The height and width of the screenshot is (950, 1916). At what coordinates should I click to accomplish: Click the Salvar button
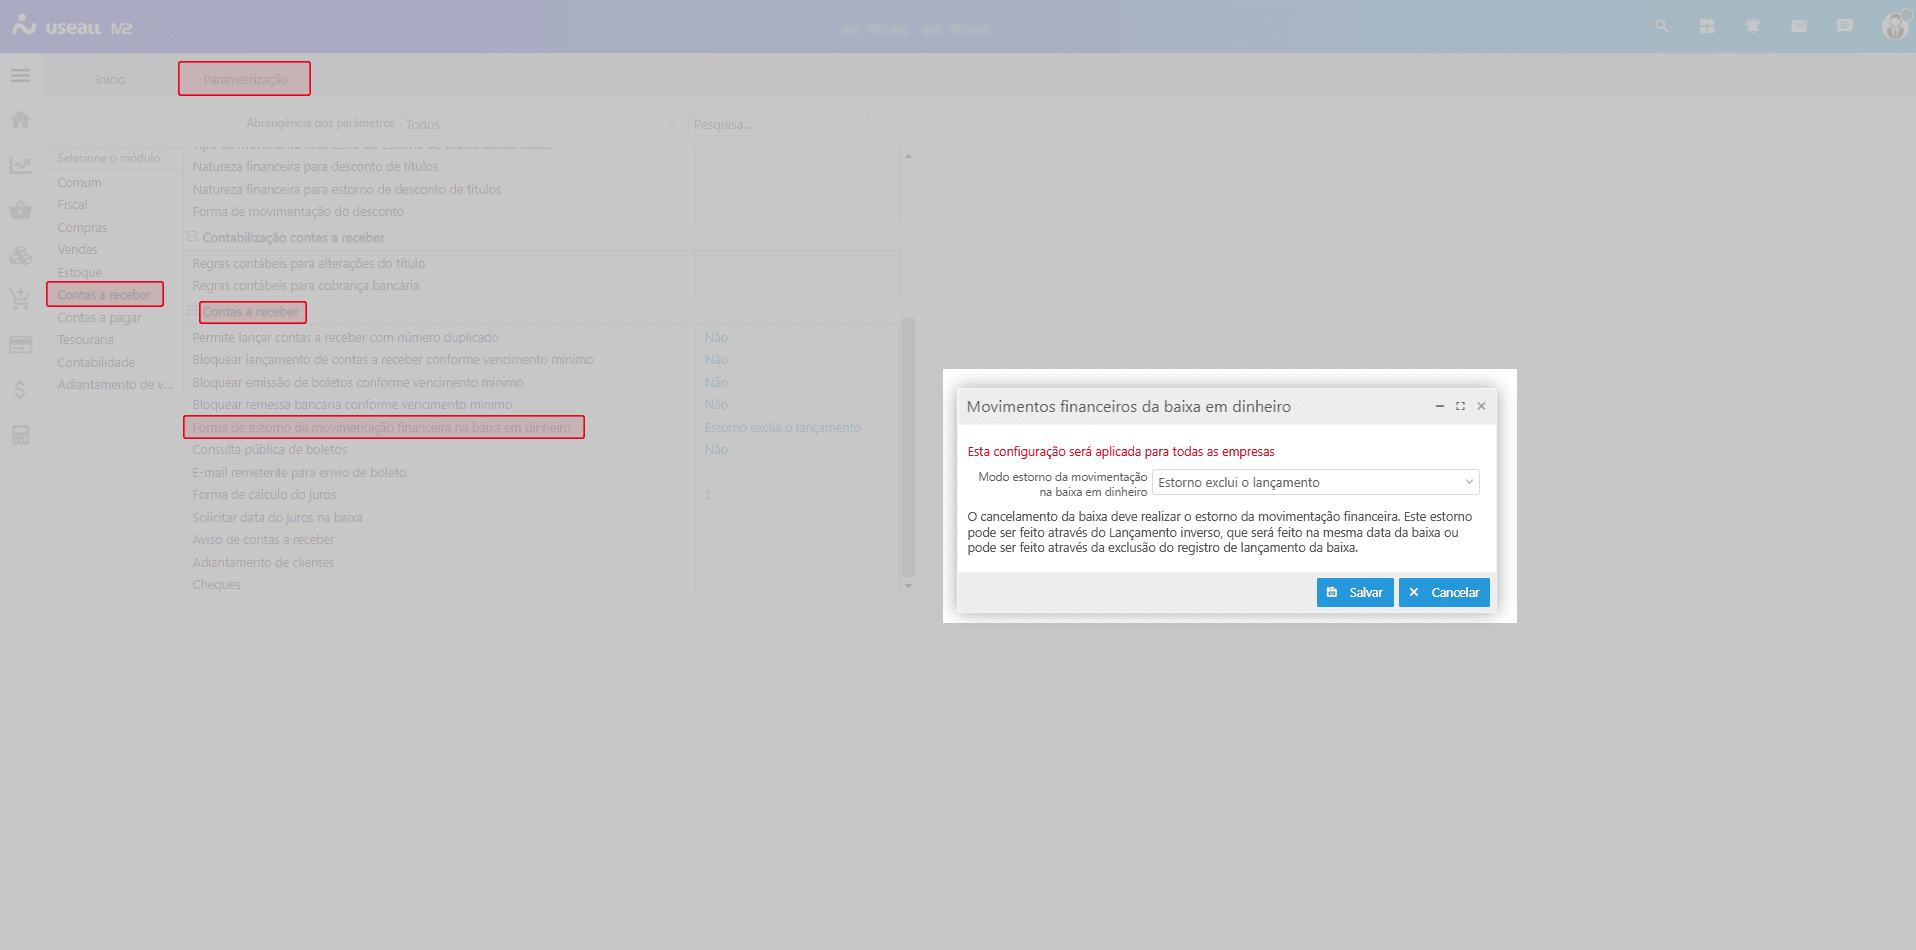[1355, 593]
